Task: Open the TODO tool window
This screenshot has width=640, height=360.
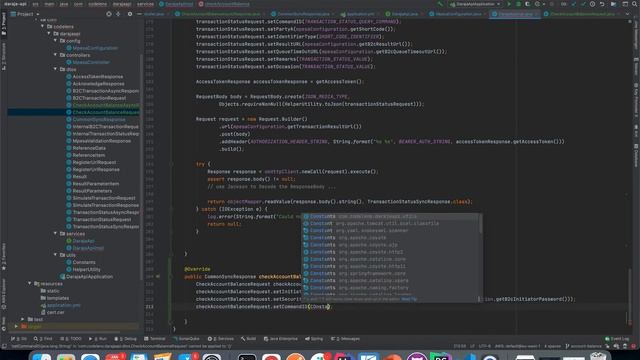Action: (x=71, y=339)
